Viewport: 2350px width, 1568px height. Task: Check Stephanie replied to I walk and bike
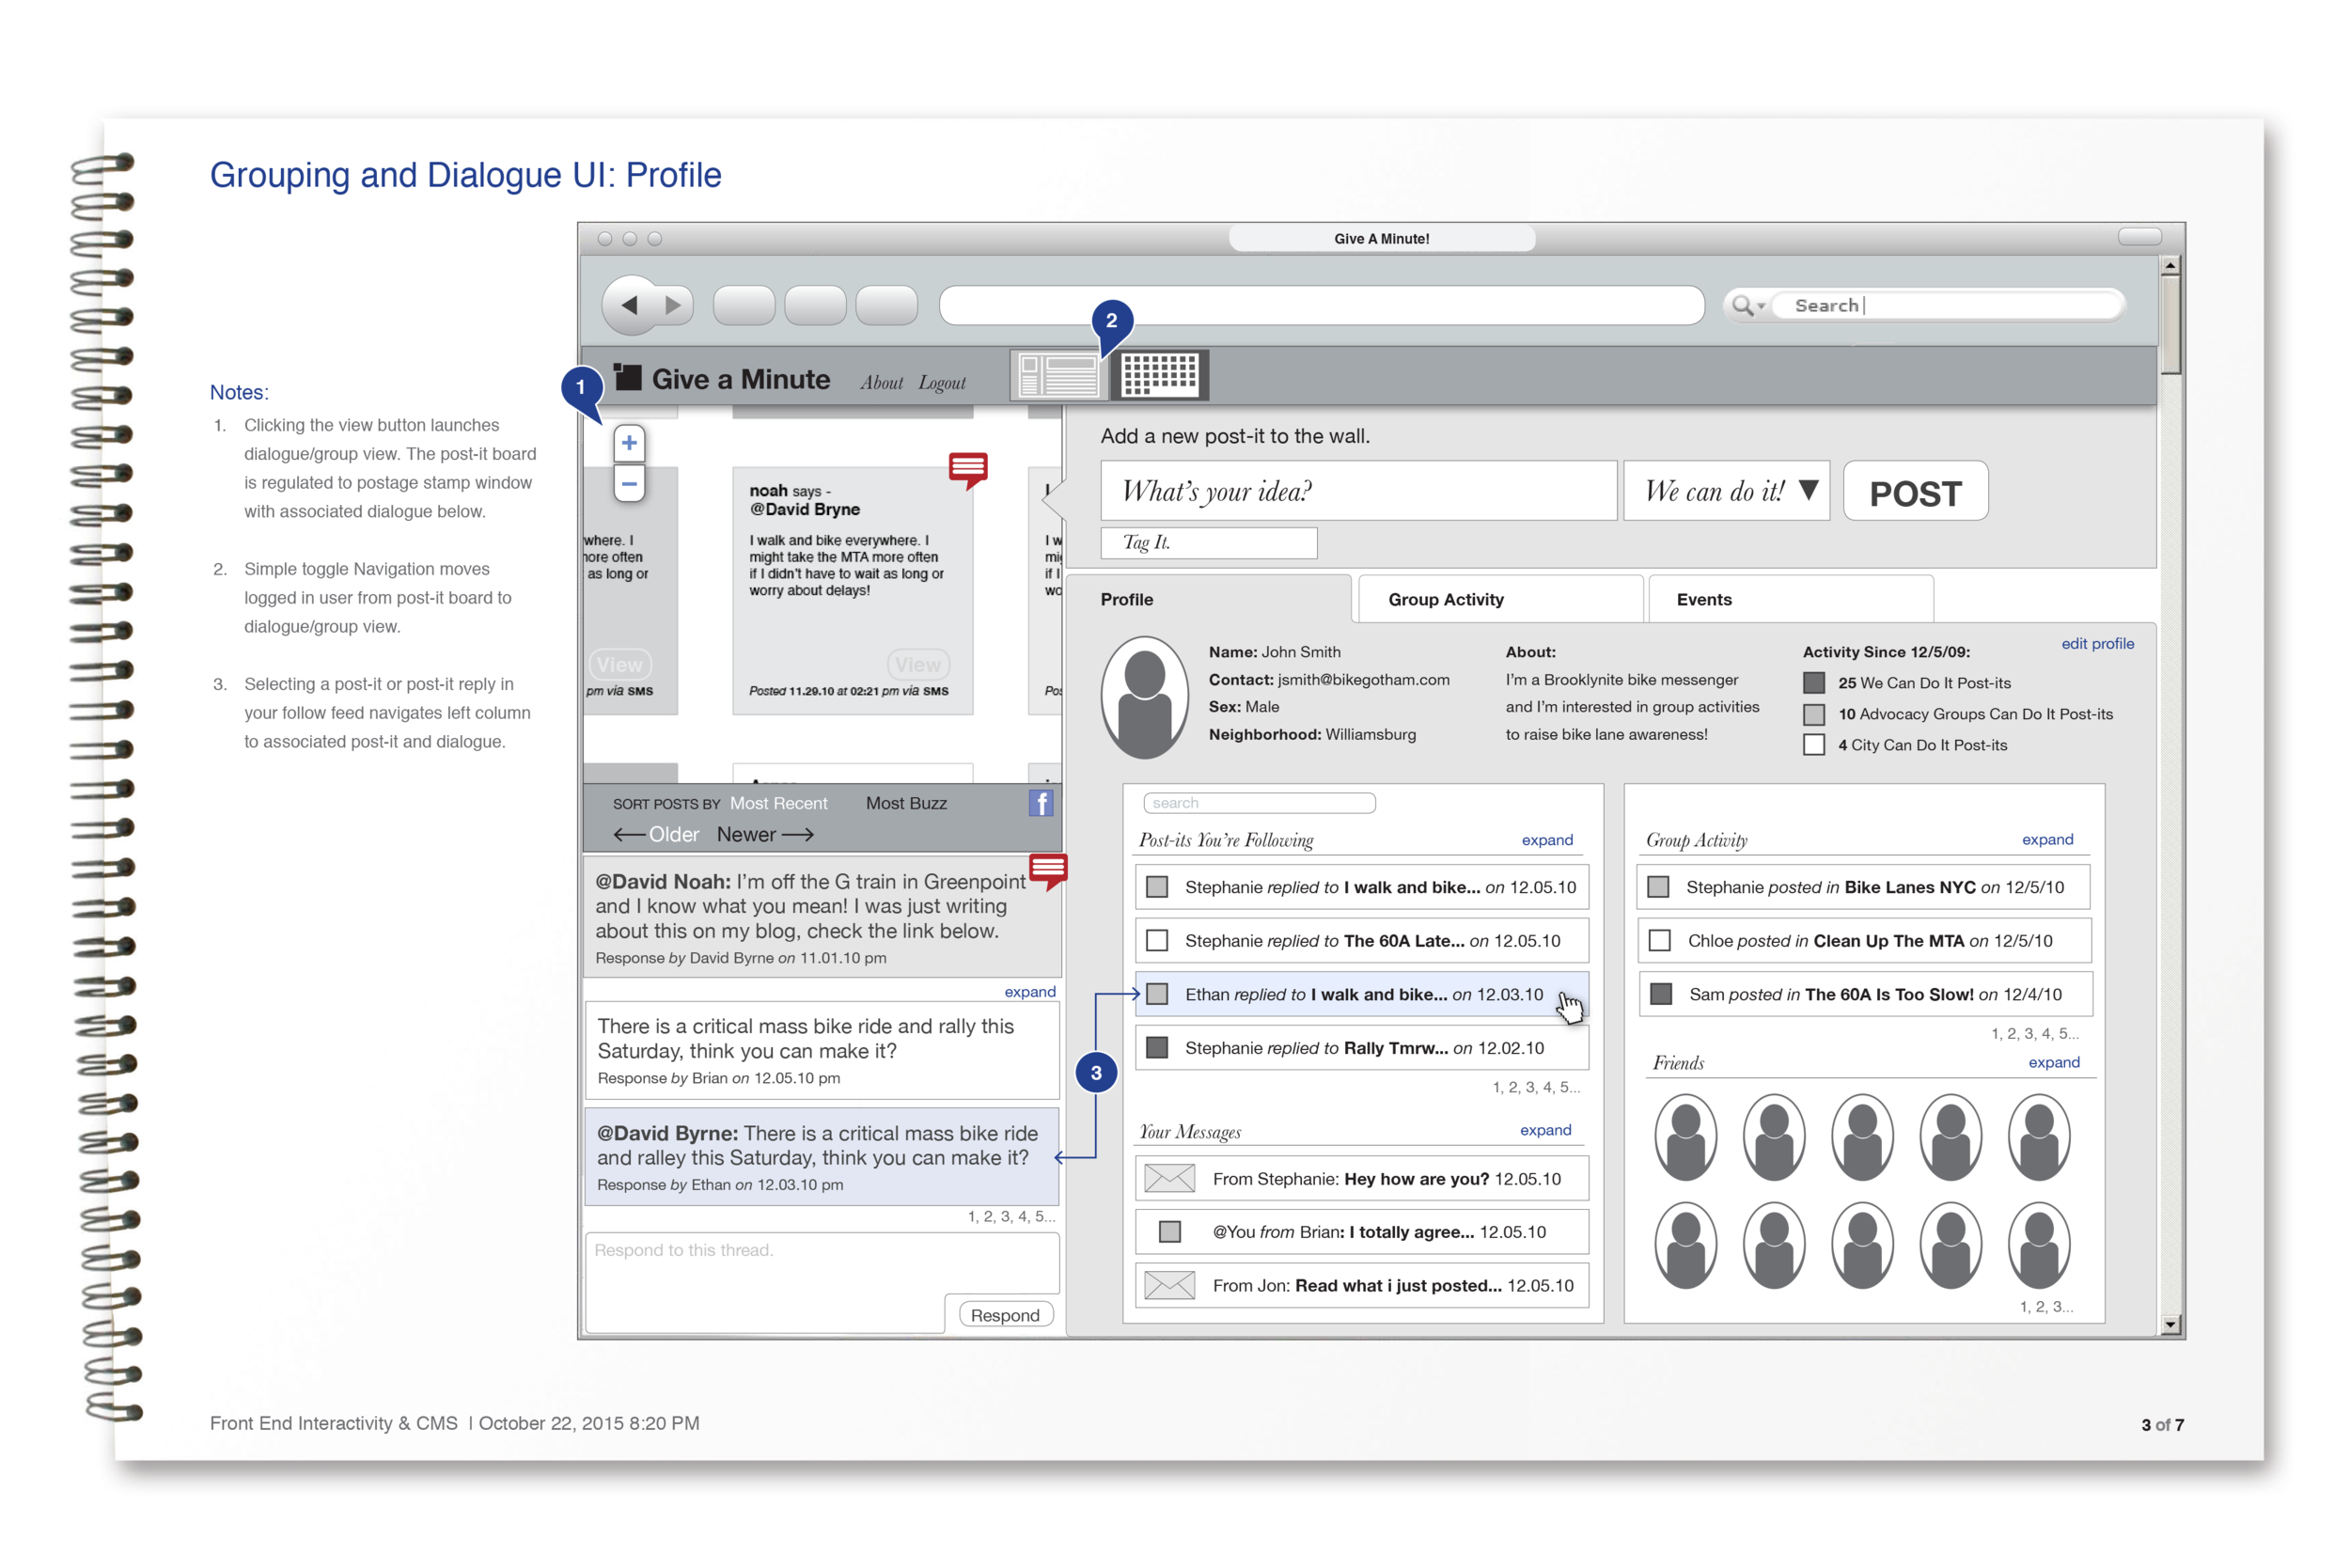click(1157, 887)
